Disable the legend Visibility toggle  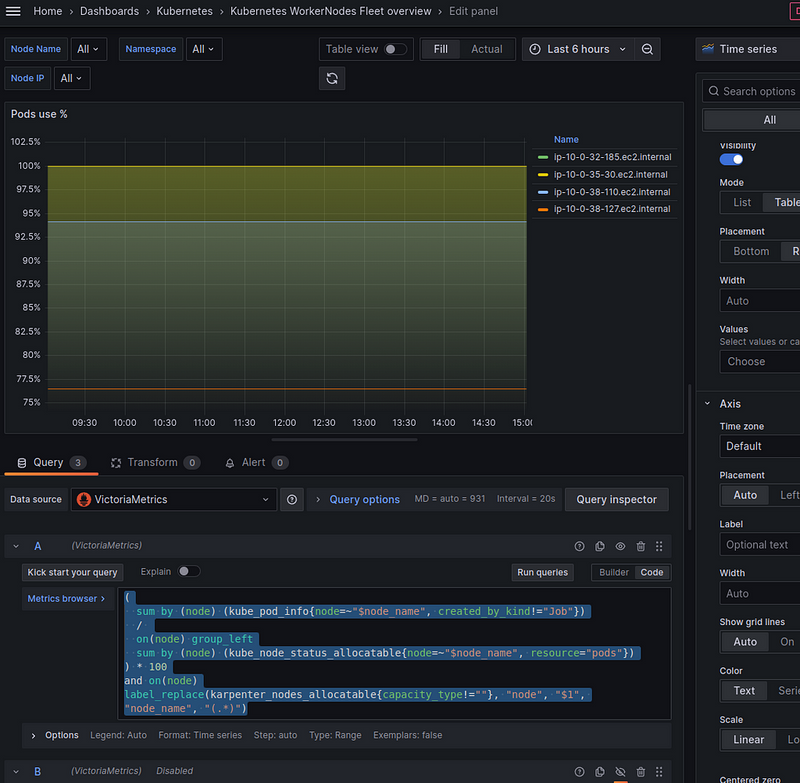(x=731, y=159)
